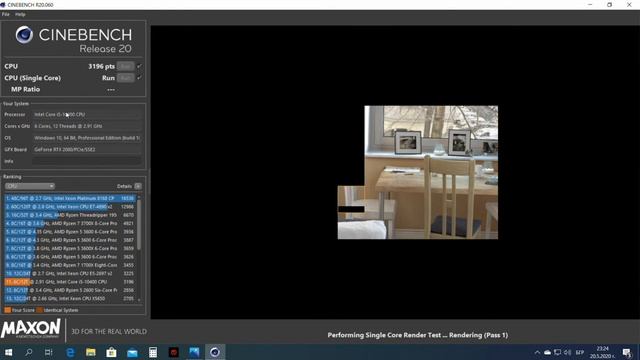This screenshot has height=360, width=640.
Task: Click the Identical System legend swatch
Action: point(40,310)
